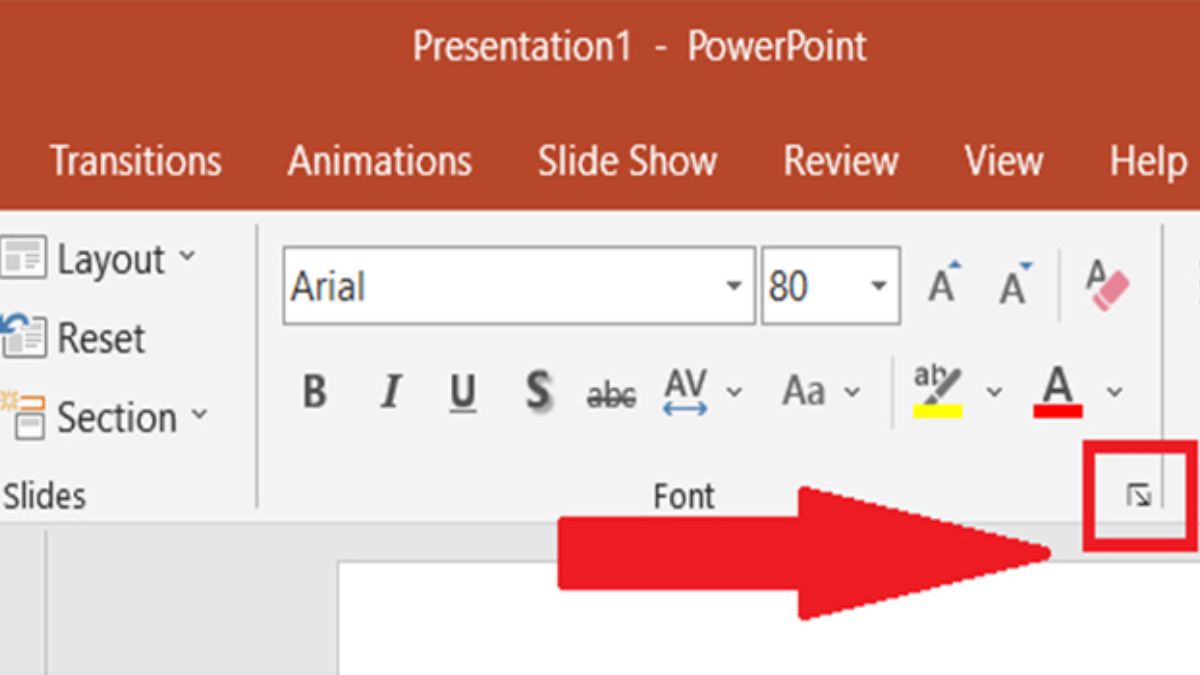This screenshot has height=675, width=1200.
Task: Open the font name dropdown arrow
Action: click(x=734, y=287)
